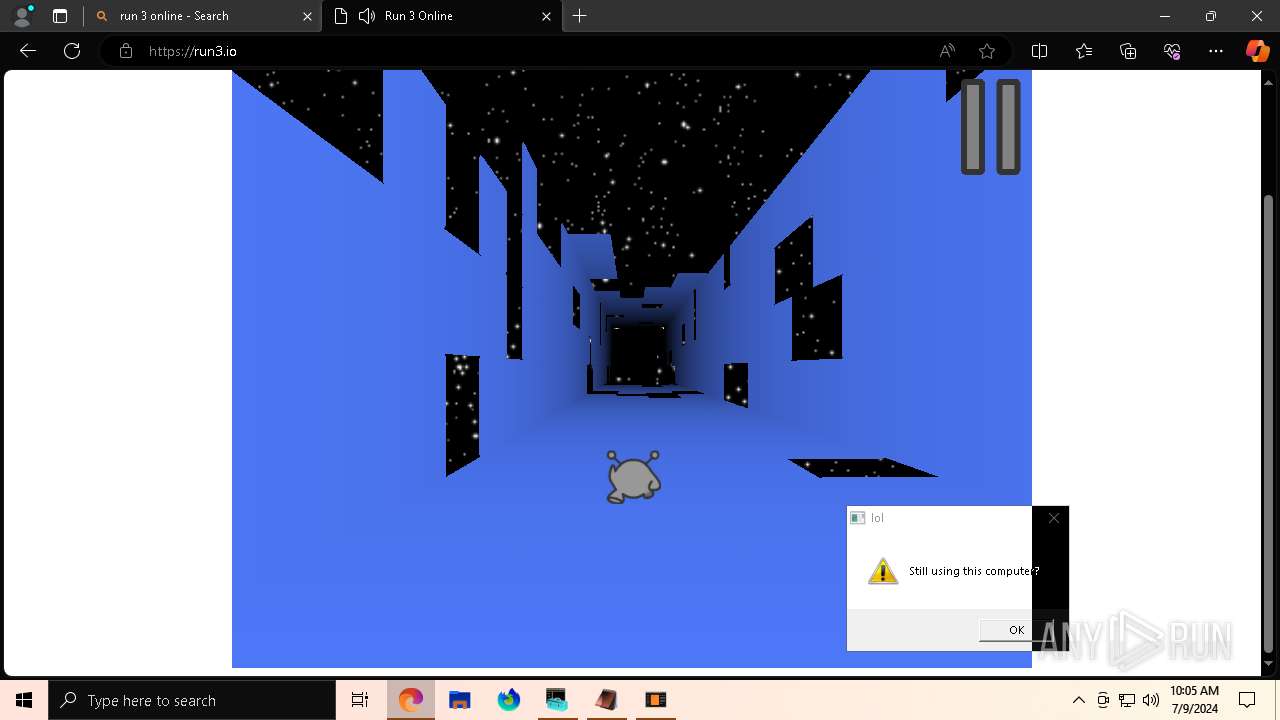Show hidden system tray icons
The width and height of the screenshot is (1280, 720).
pyautogui.click(x=1078, y=700)
